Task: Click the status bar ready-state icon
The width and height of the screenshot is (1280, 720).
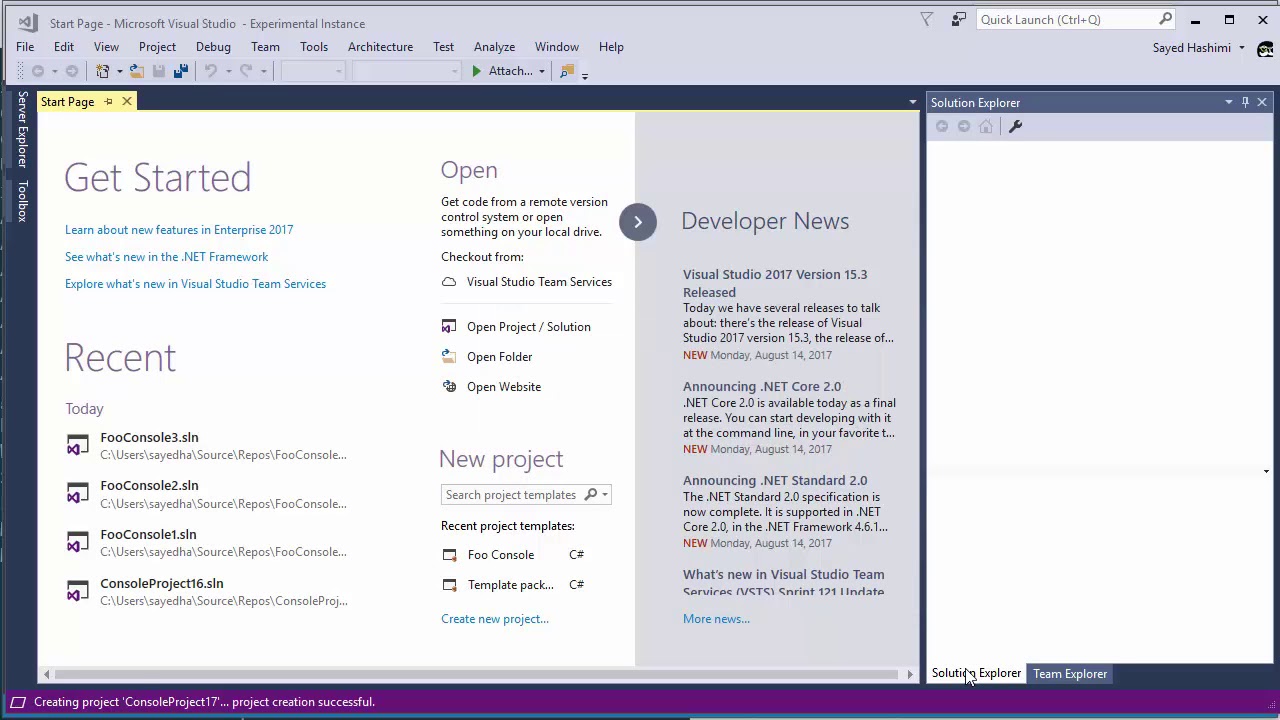Action: click(18, 702)
